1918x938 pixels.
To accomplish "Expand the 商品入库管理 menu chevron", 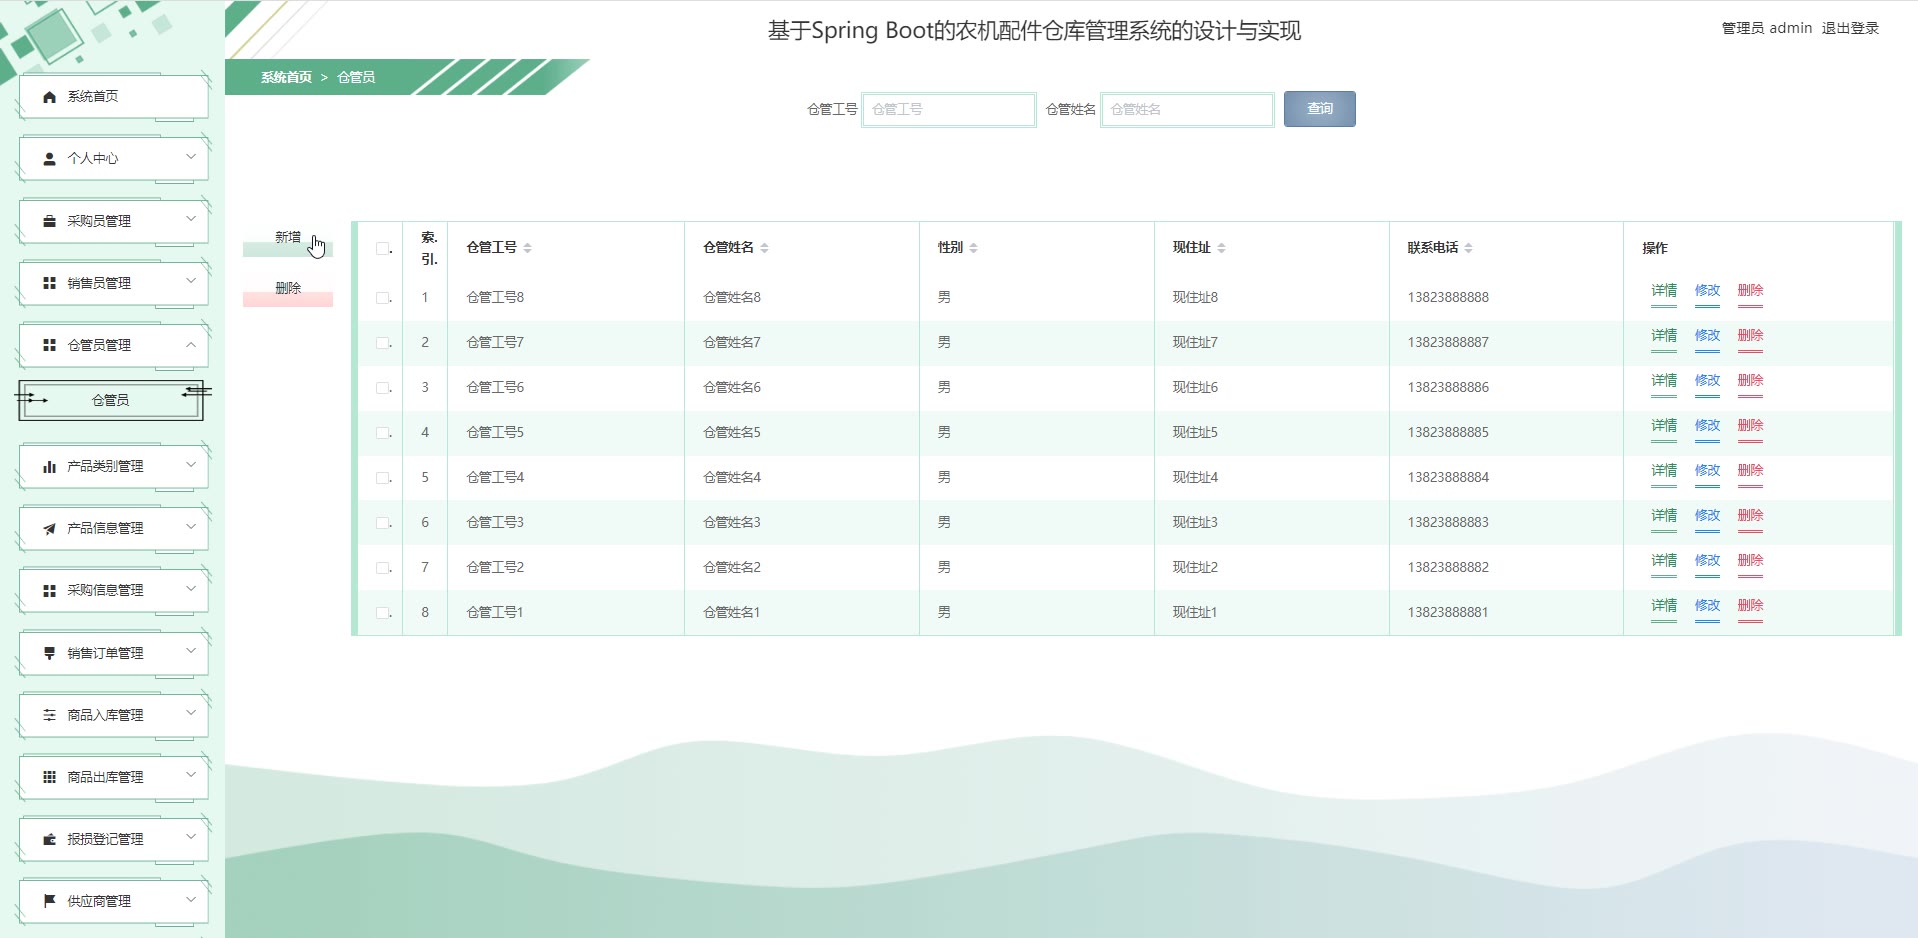I will tap(191, 713).
